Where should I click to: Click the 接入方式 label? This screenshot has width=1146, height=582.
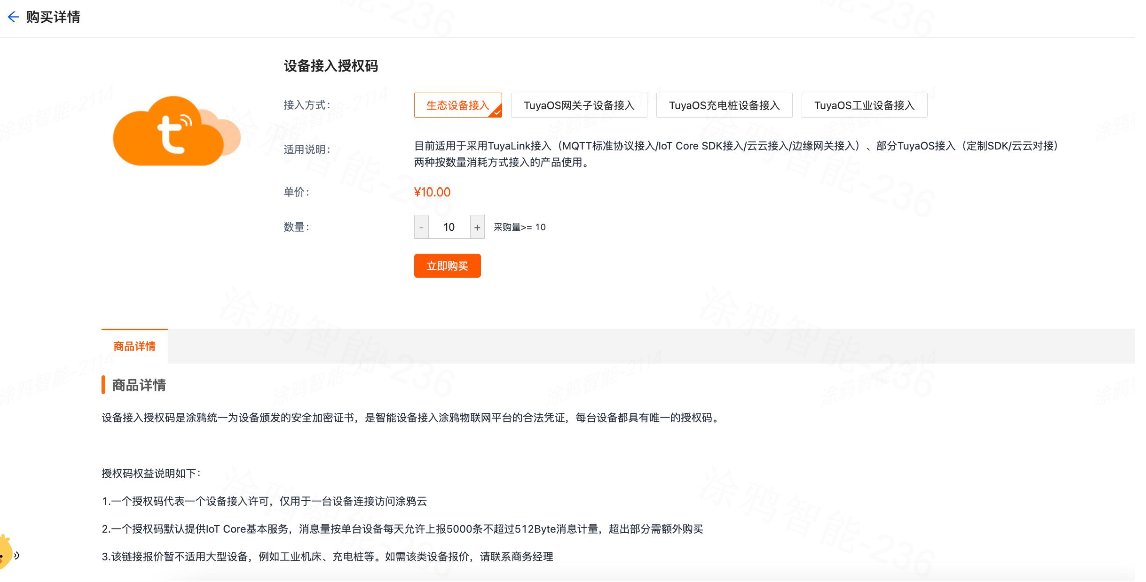[307, 105]
